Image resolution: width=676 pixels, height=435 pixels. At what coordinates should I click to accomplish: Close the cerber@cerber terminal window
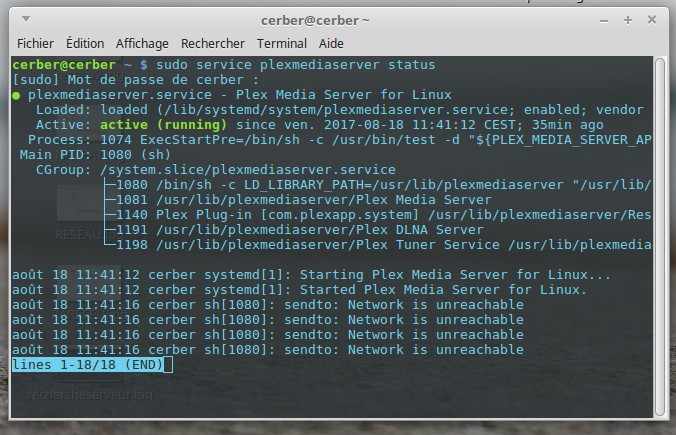point(652,19)
